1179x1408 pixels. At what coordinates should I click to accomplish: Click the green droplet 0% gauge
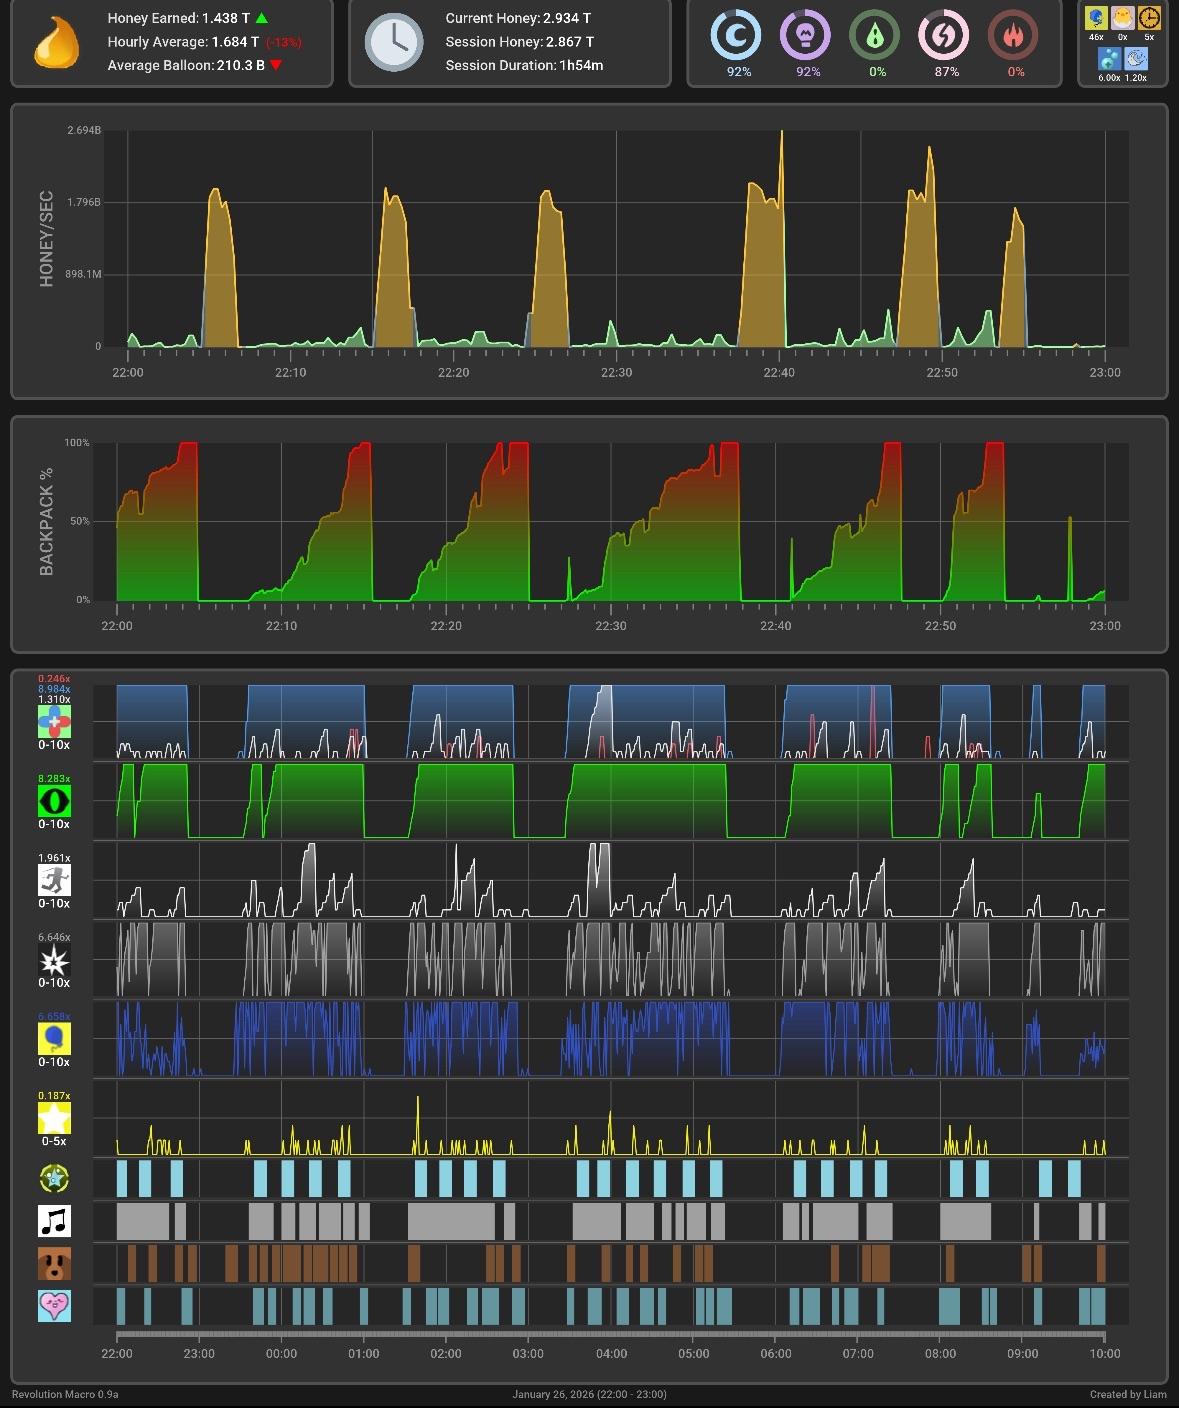[876, 36]
